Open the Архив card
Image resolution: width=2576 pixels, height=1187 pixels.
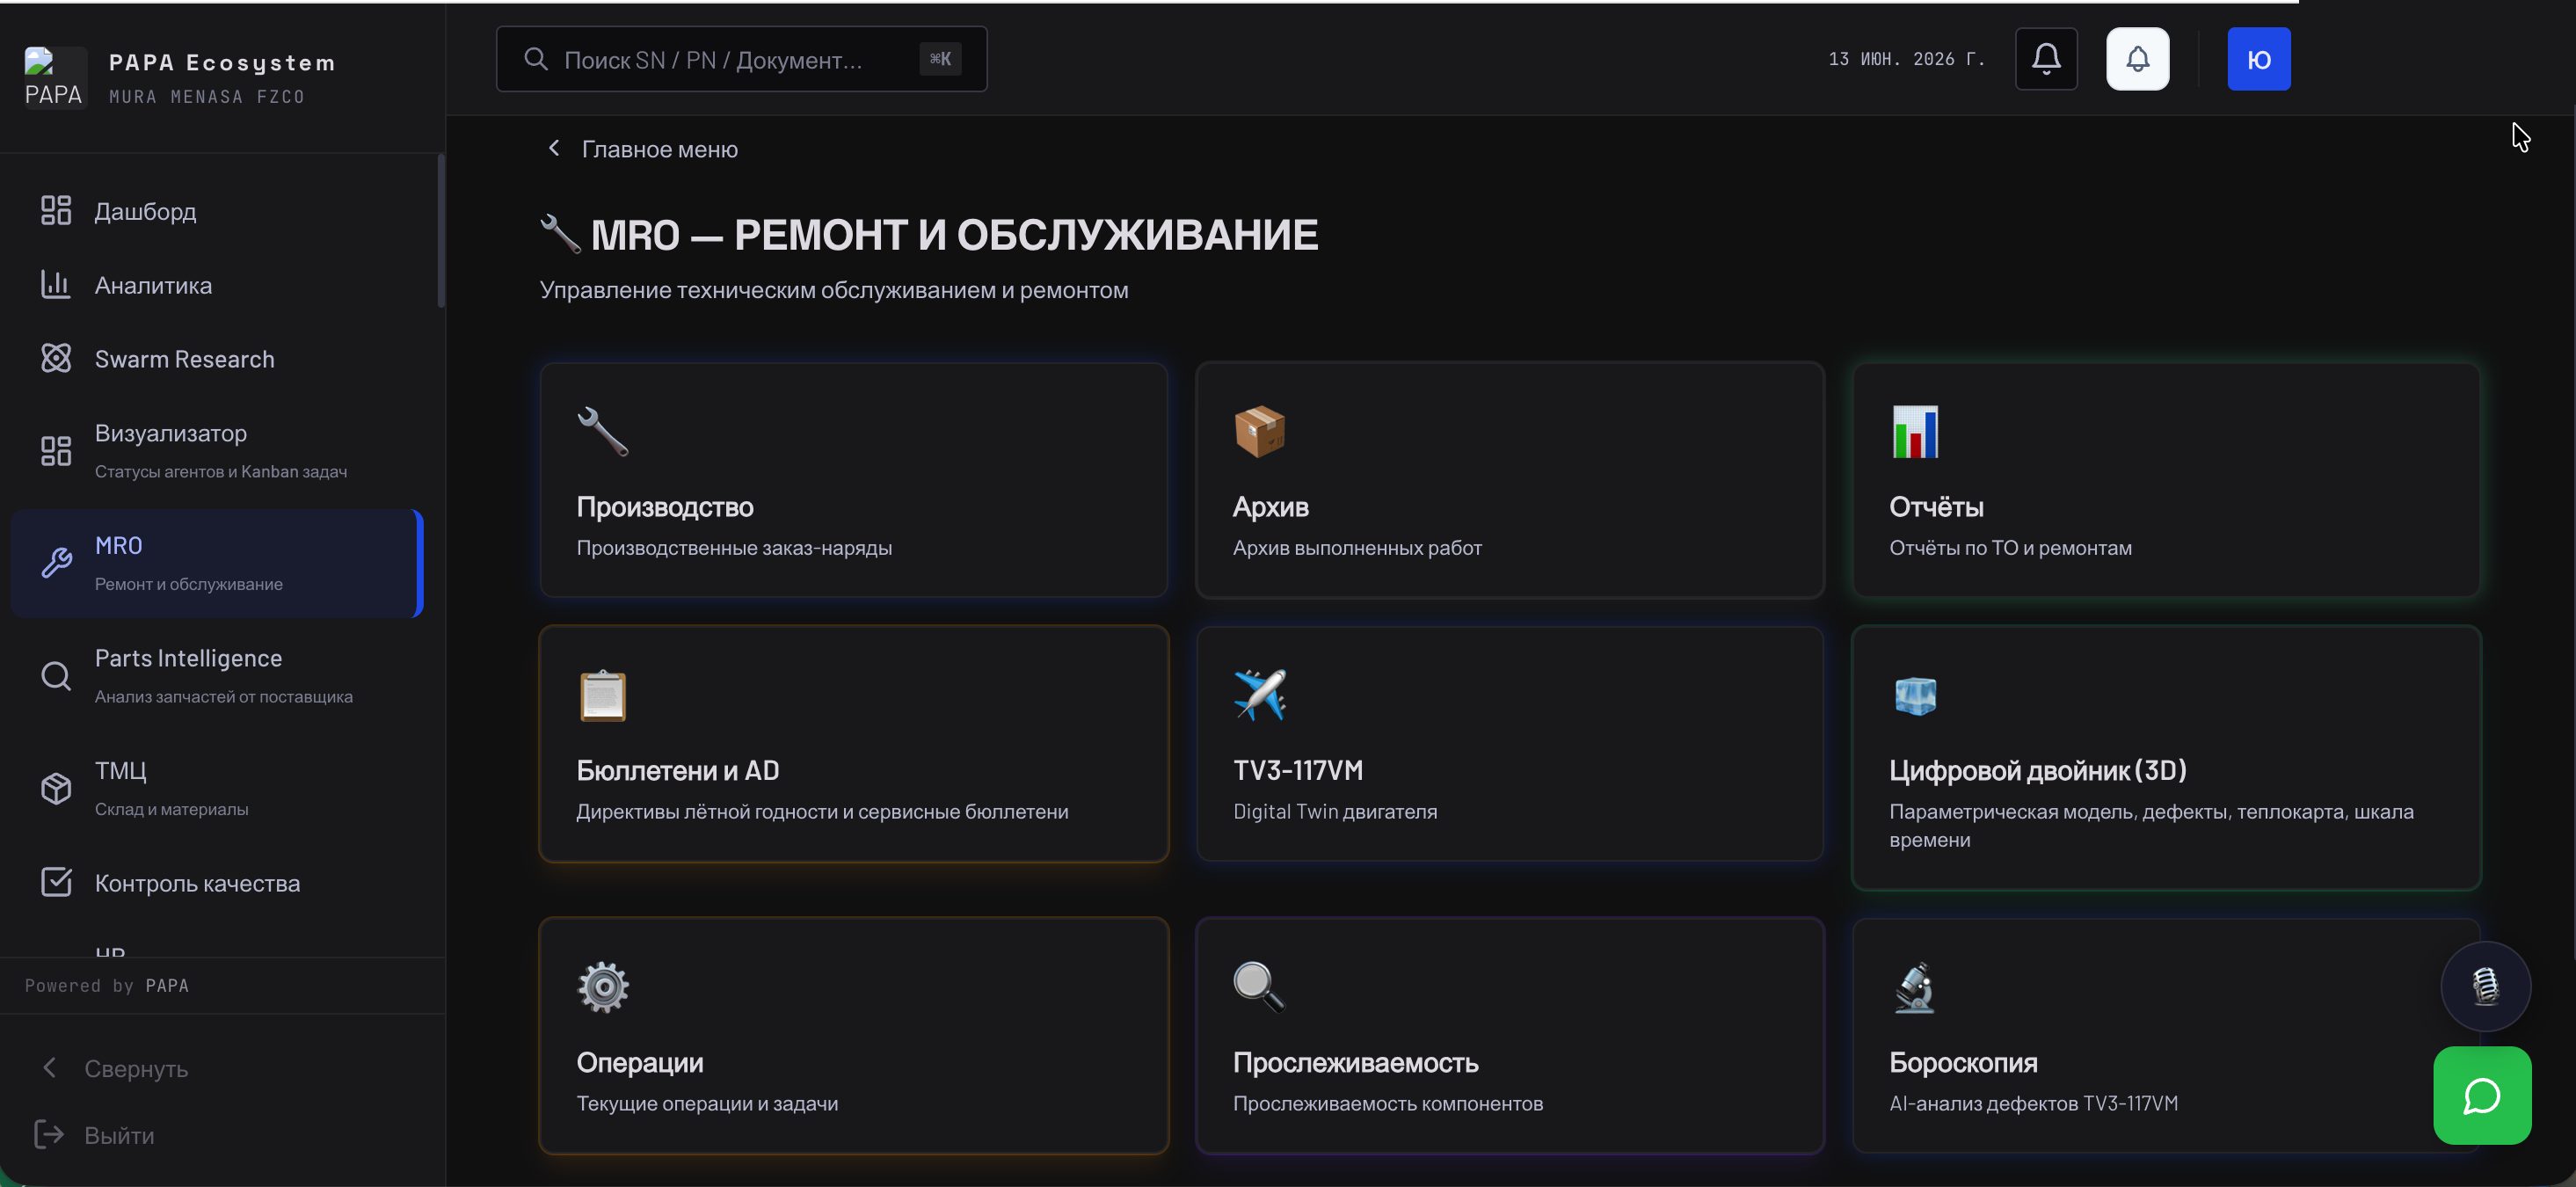[x=1510, y=480]
